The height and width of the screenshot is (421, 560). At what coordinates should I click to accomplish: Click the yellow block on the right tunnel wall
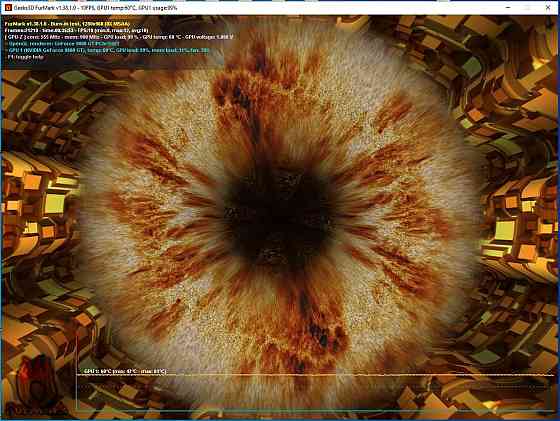point(505,230)
